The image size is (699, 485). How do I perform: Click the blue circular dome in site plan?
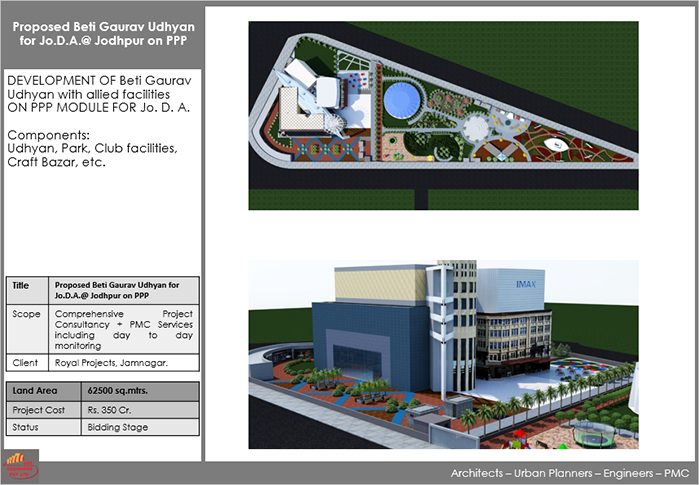coord(402,100)
